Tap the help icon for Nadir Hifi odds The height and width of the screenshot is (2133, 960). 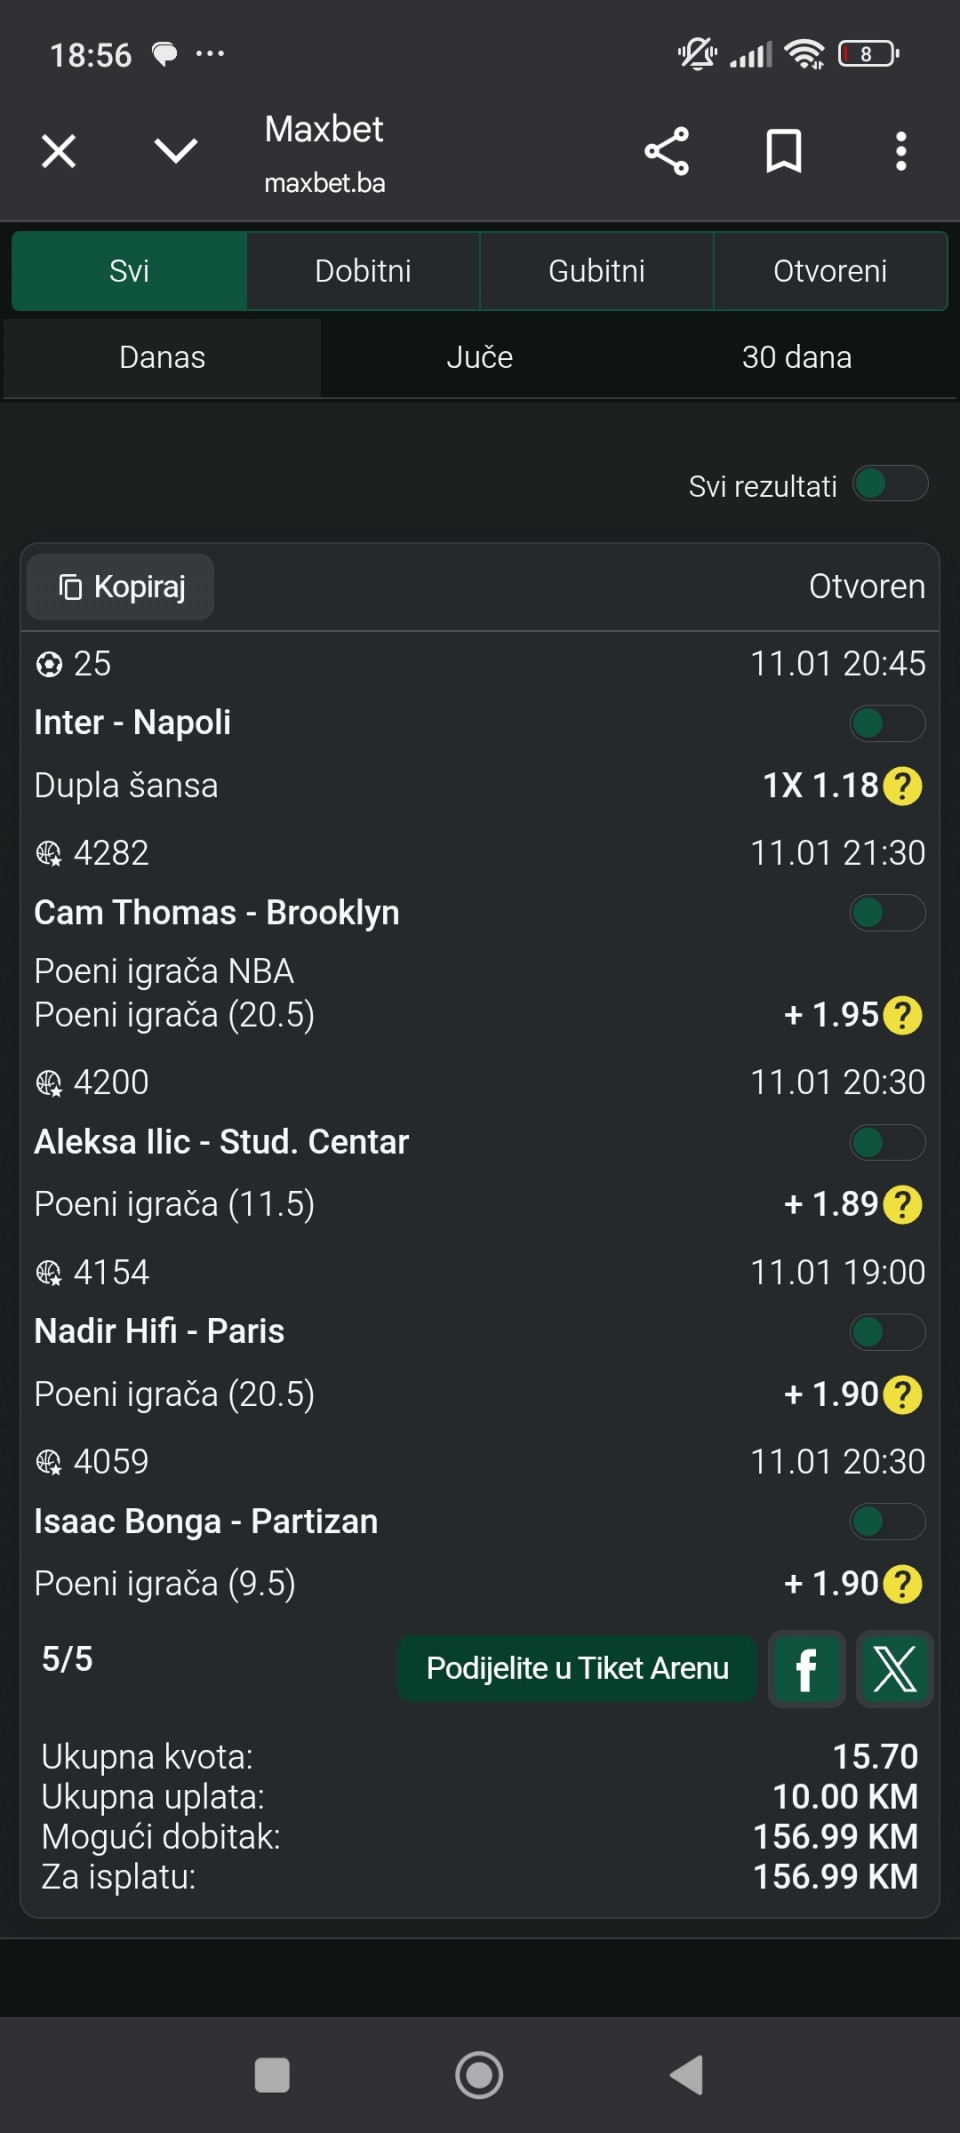click(x=903, y=1394)
